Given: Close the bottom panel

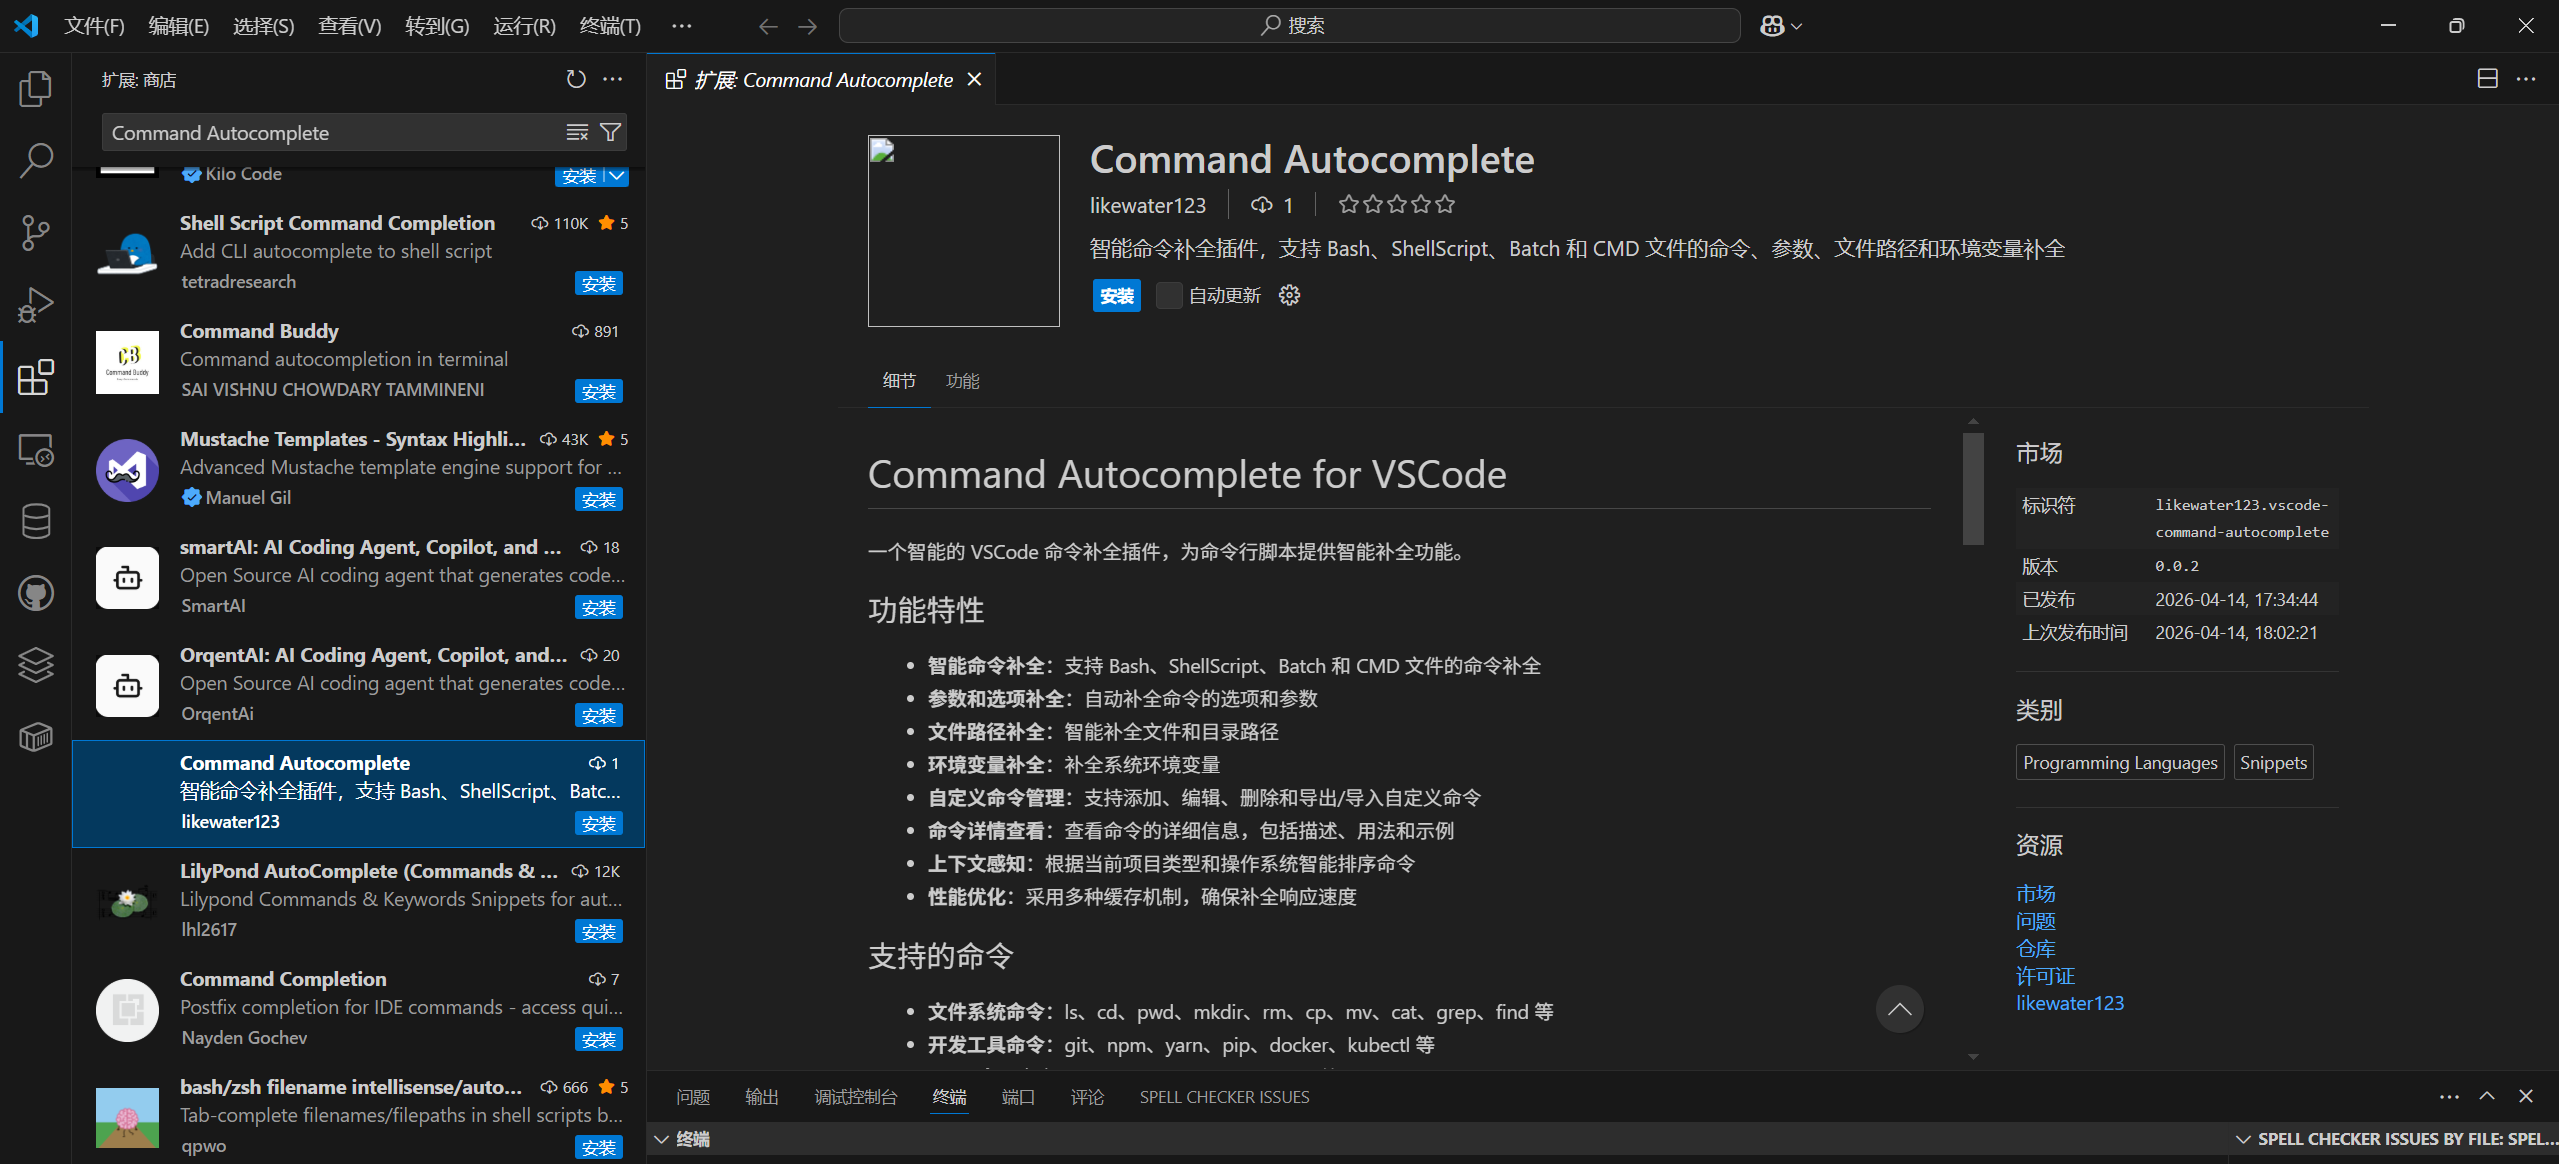Looking at the screenshot, I should click(x=2526, y=1097).
